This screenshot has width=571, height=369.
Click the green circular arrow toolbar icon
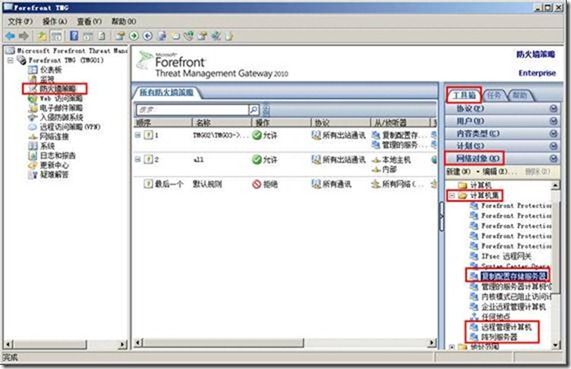click(x=134, y=36)
